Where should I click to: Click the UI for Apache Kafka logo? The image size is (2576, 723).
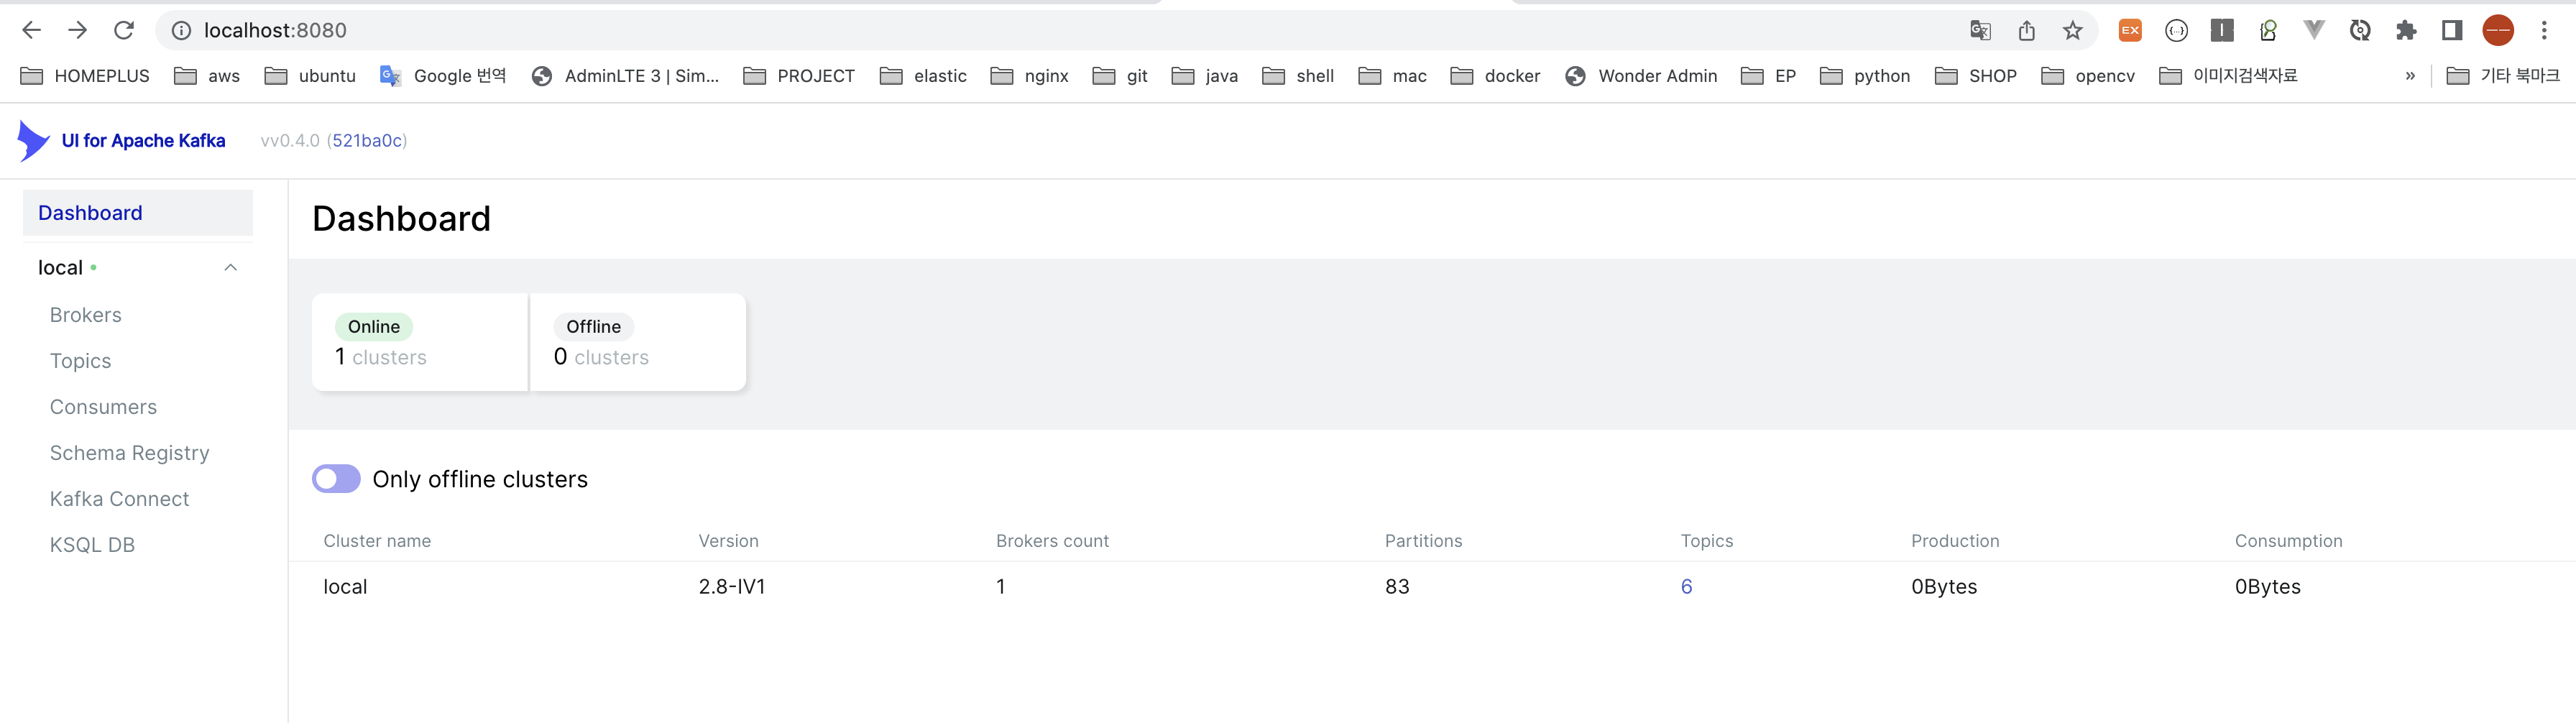(x=33, y=141)
